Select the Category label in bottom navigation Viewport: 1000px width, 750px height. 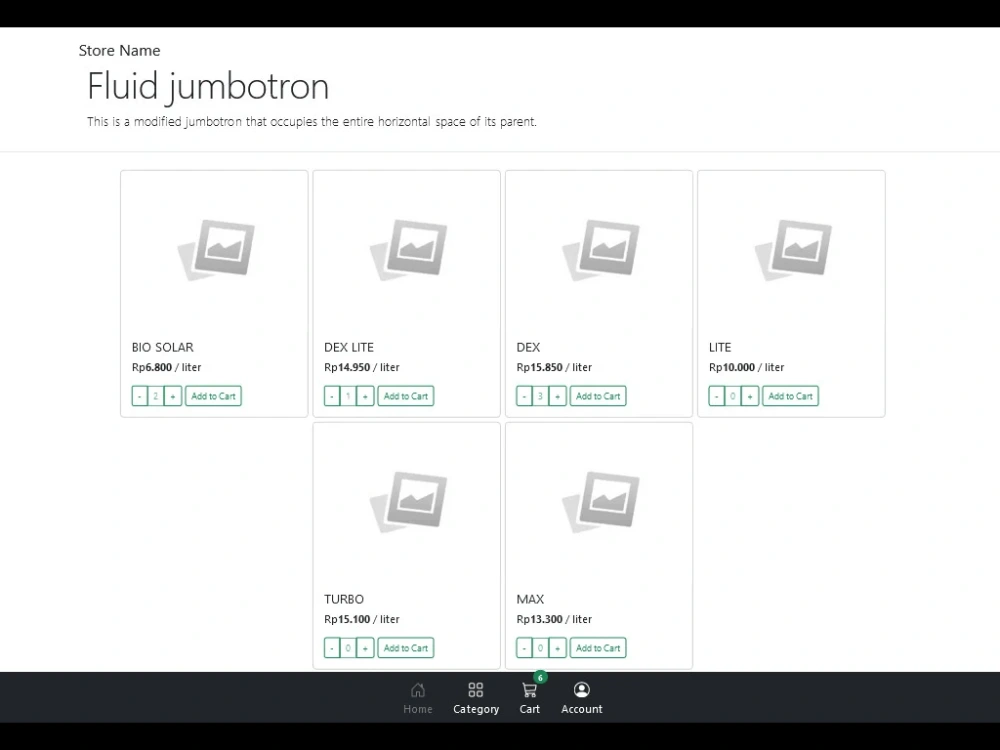pyautogui.click(x=476, y=709)
